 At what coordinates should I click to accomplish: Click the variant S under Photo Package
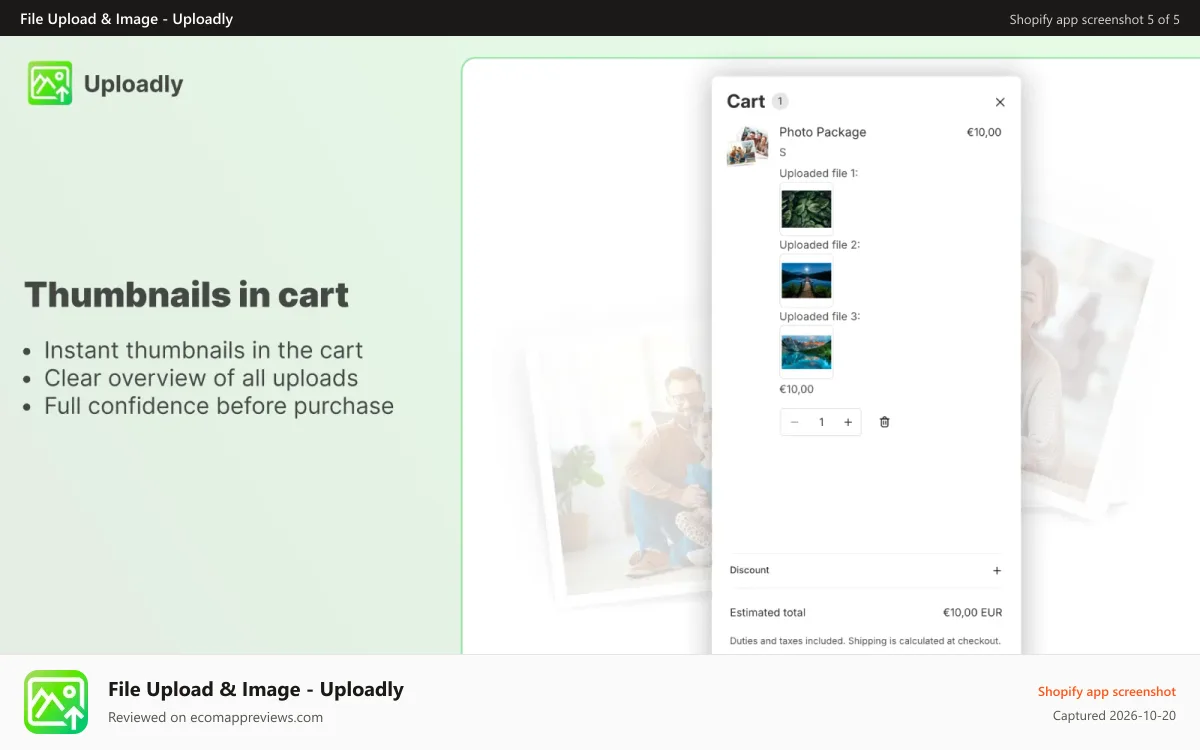[783, 153]
